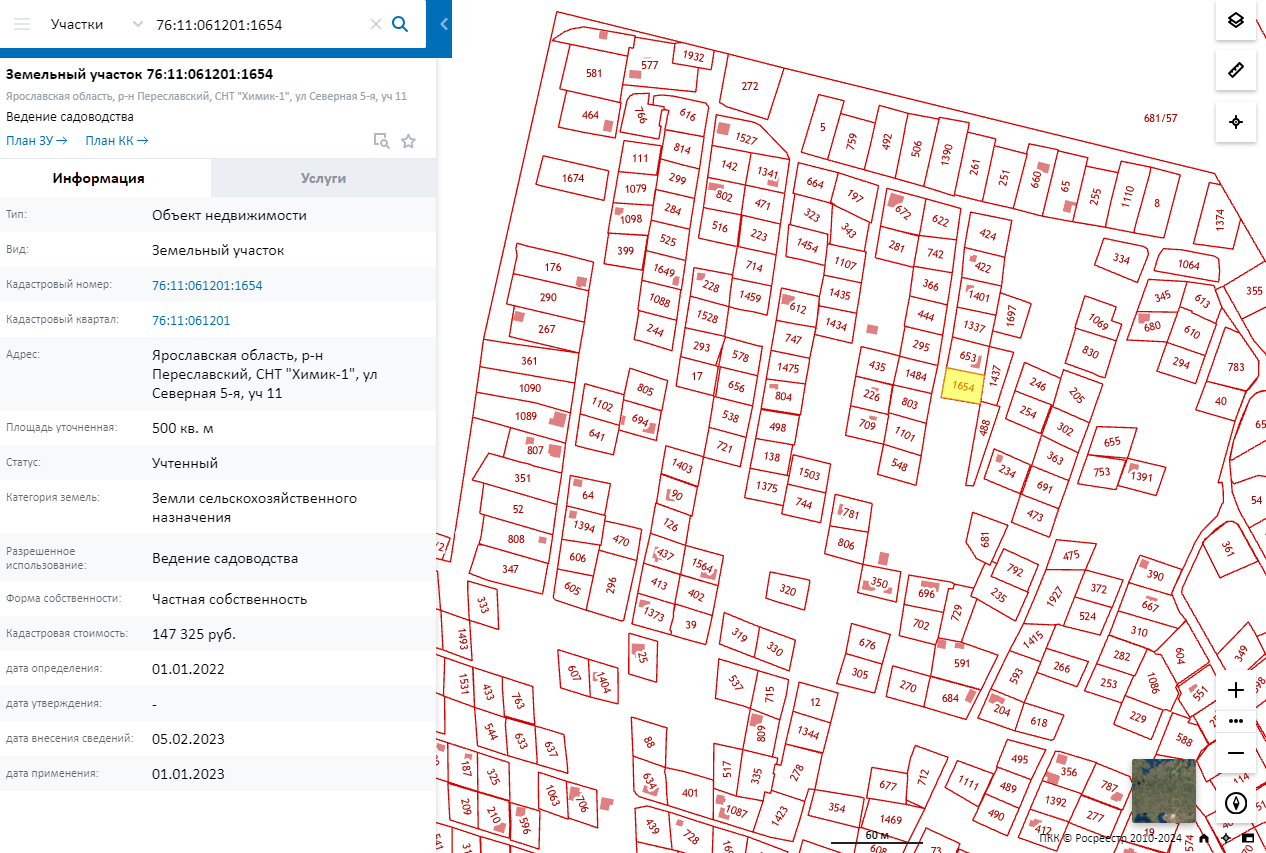The image size is (1266, 853).
Task: Zoom out the map with the minus button
Action: tap(1235, 752)
